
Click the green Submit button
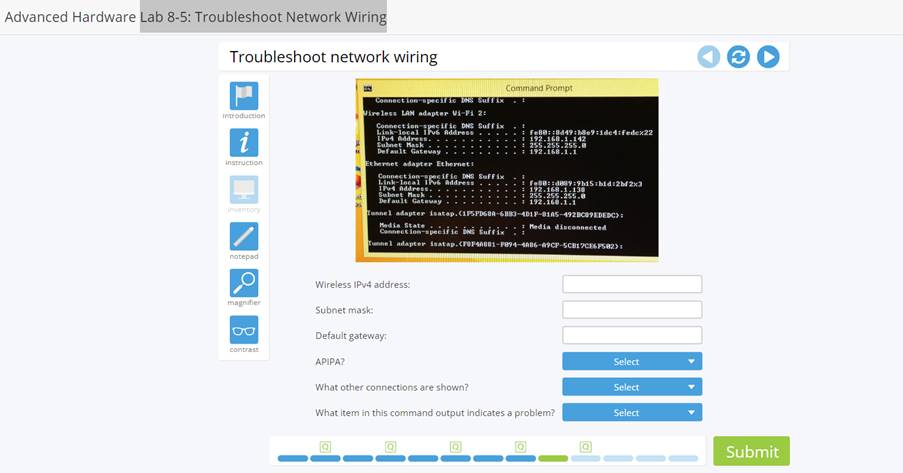click(752, 451)
